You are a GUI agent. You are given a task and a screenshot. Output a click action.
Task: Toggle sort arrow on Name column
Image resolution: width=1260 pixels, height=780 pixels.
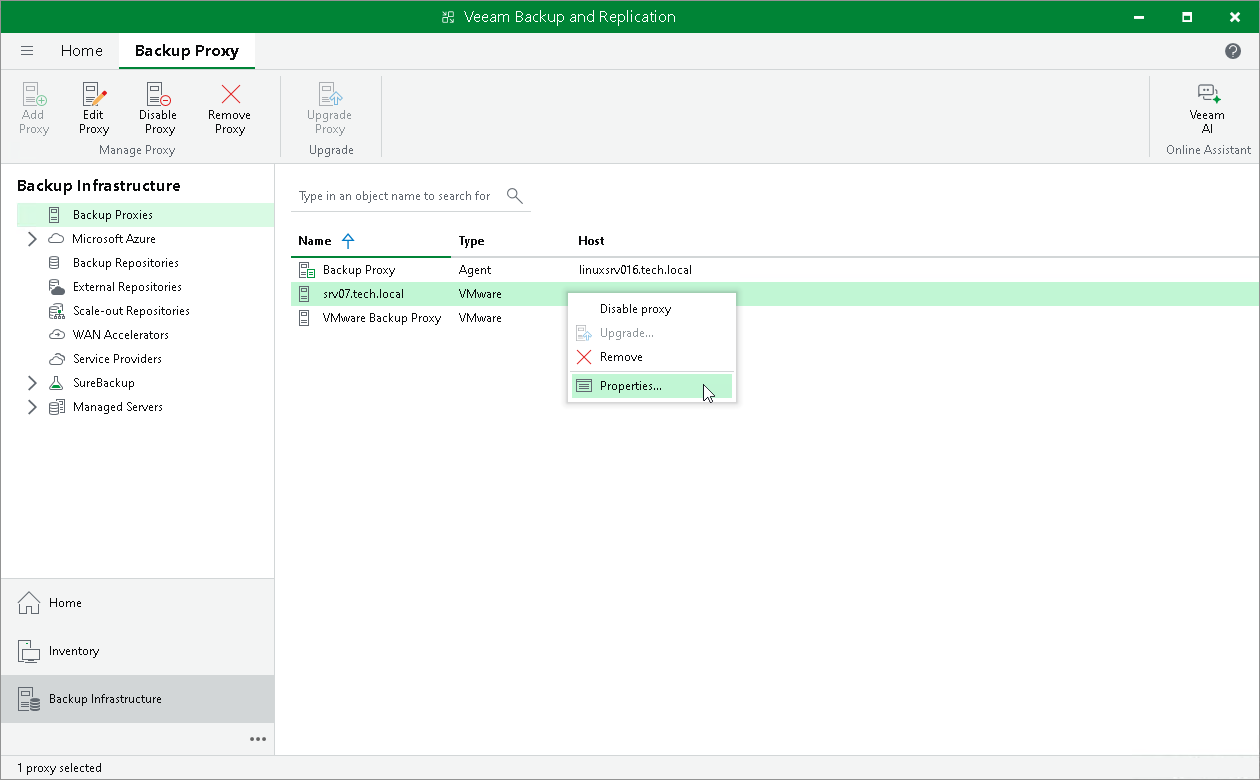348,241
